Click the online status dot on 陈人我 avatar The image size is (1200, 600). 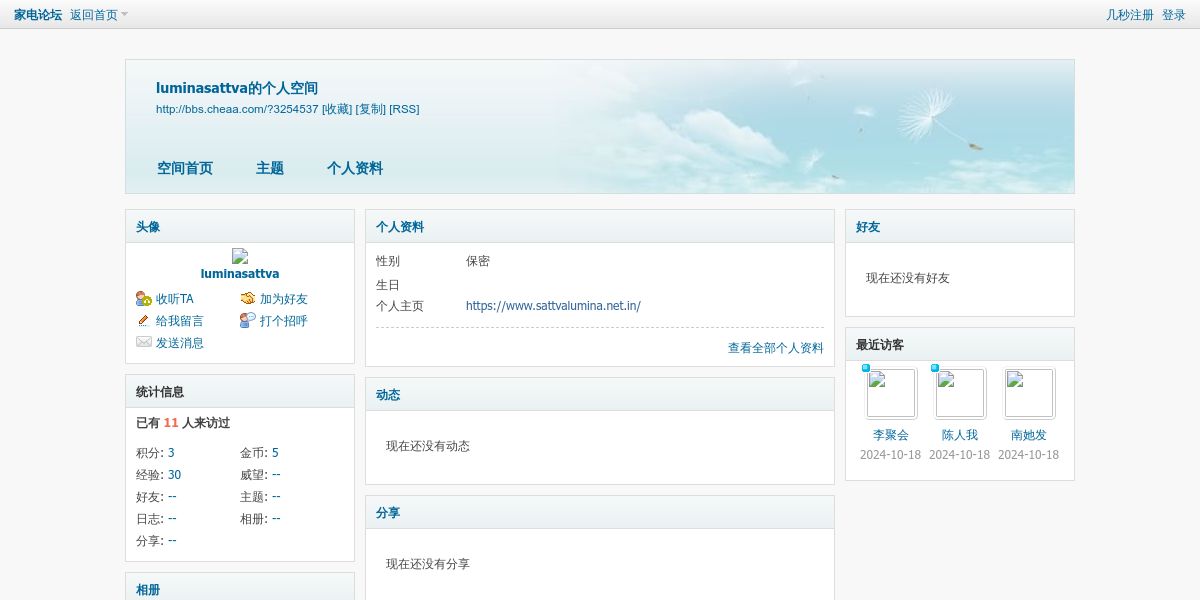click(x=935, y=368)
